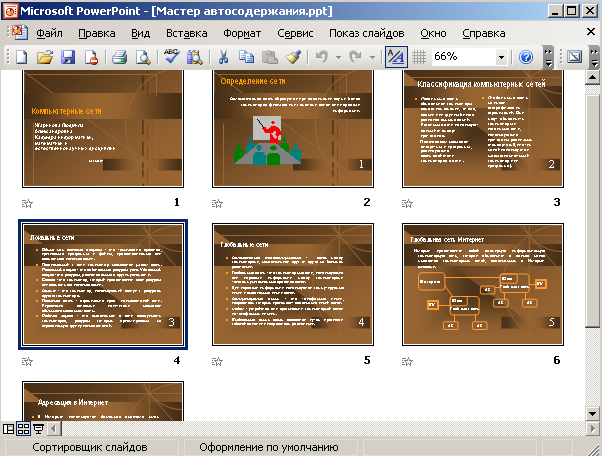Open the Research binoculars-book icon
The image size is (602, 456).
(195, 57)
